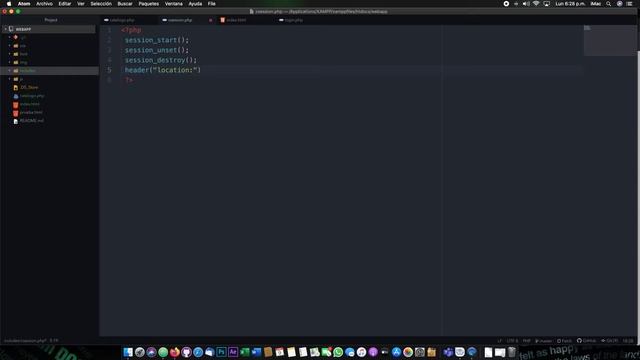
Task: Open the Ventana menu
Action: tap(173, 4)
